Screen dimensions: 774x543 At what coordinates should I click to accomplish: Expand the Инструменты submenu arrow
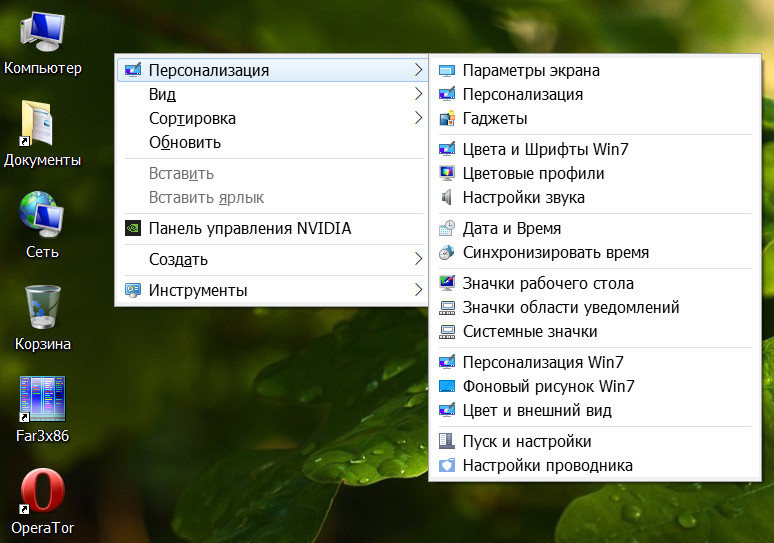[x=419, y=290]
